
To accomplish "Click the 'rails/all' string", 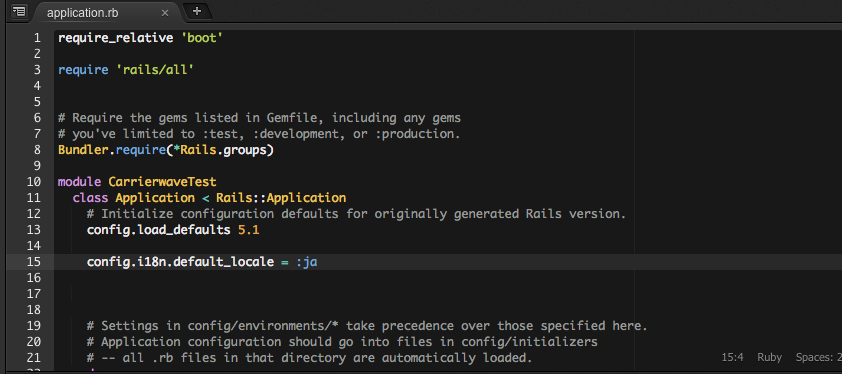I will tap(155, 70).
